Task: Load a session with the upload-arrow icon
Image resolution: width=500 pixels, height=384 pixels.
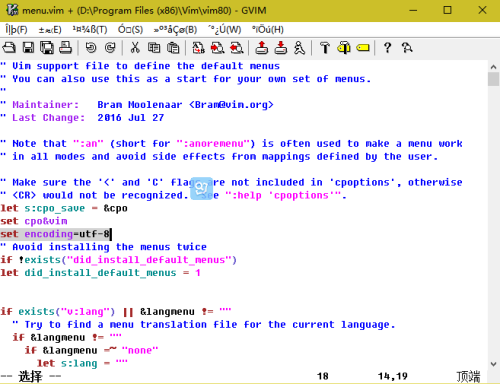Action: (262, 48)
